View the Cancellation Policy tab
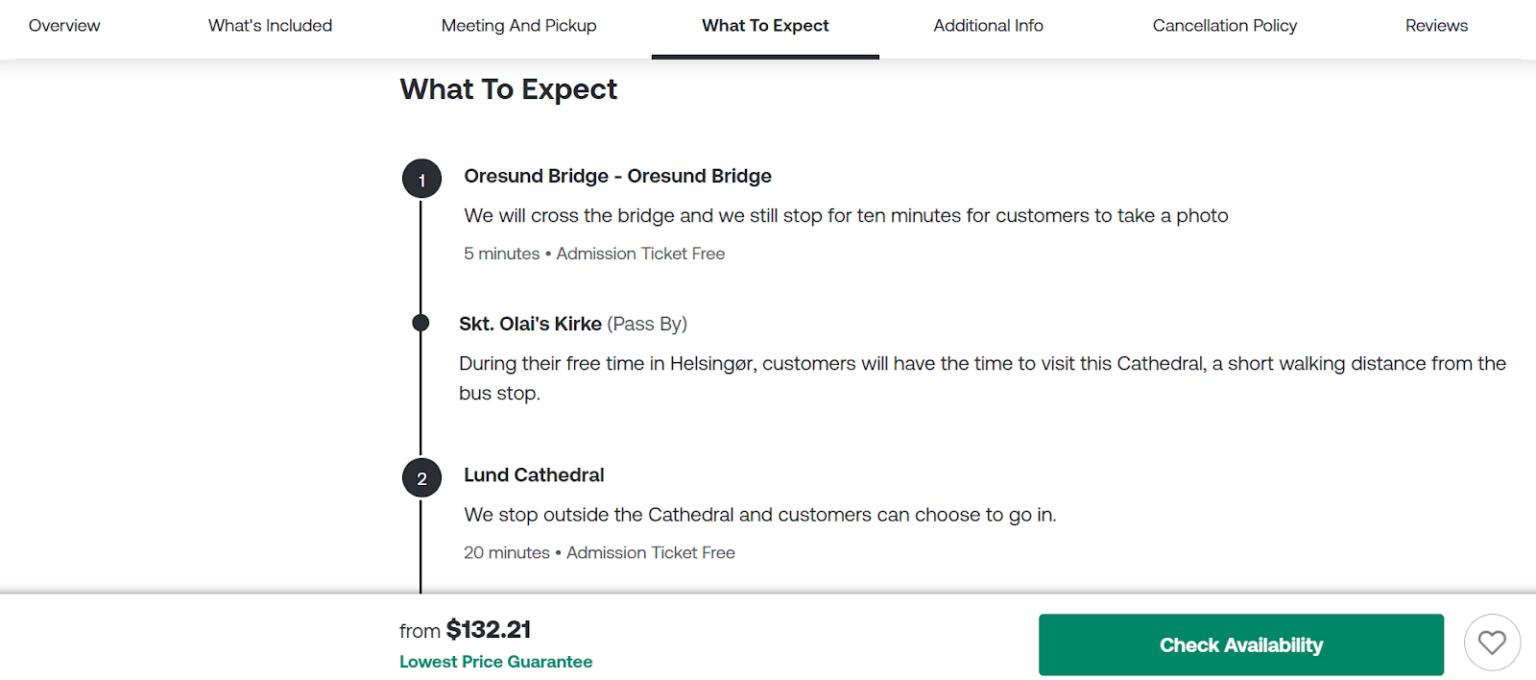 click(1224, 26)
